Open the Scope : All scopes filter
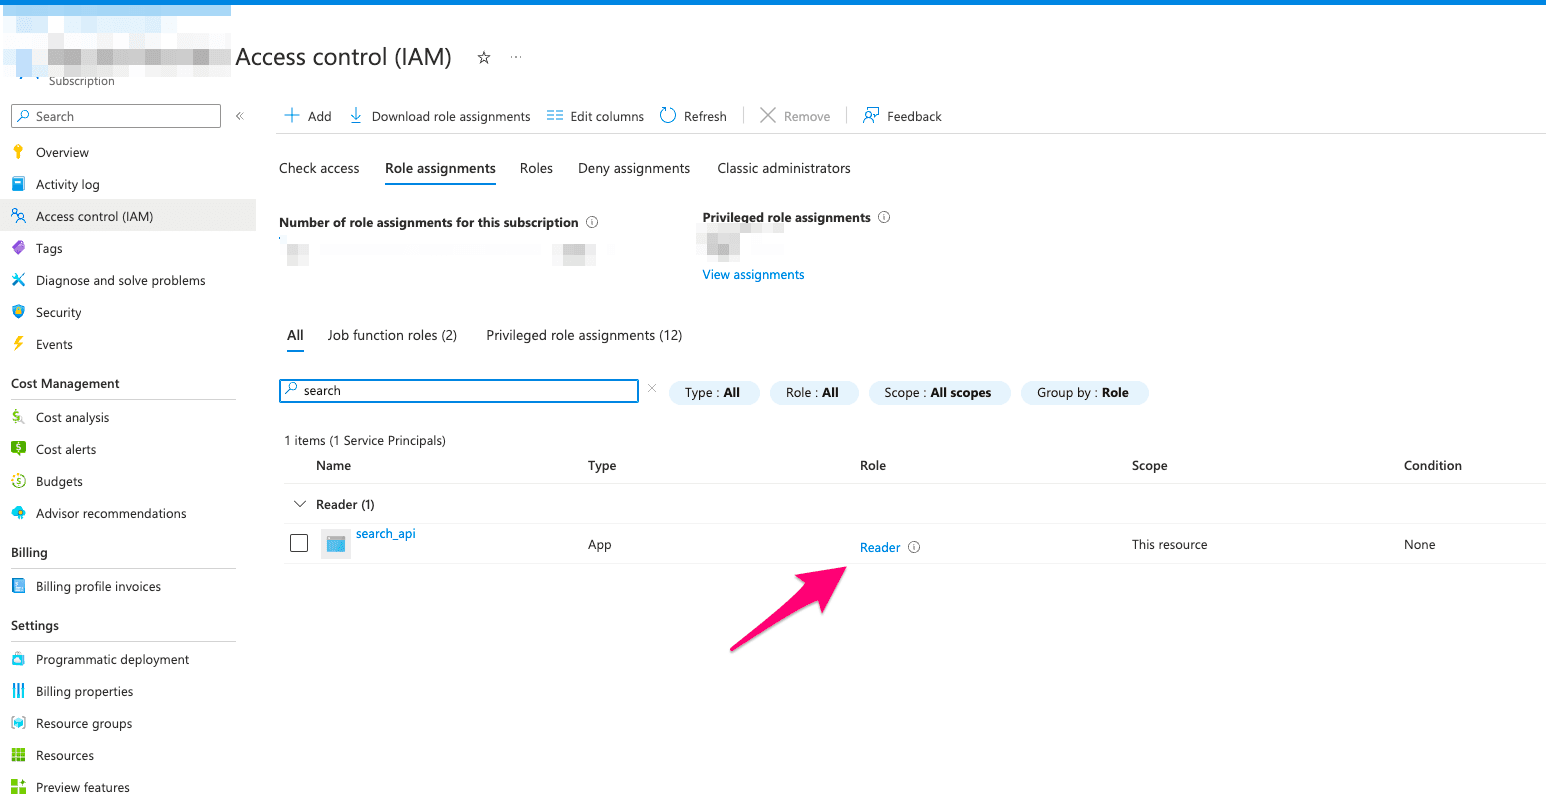 pyautogui.click(x=937, y=393)
